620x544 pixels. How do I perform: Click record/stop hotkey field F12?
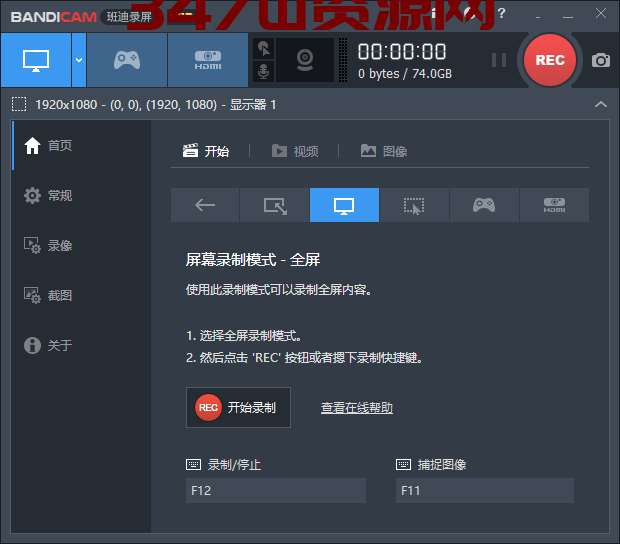(x=276, y=491)
